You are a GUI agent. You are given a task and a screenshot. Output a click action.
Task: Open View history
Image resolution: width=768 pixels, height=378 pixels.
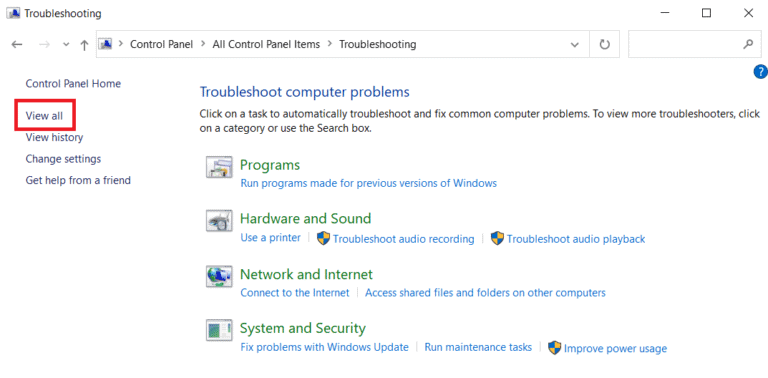(x=54, y=138)
